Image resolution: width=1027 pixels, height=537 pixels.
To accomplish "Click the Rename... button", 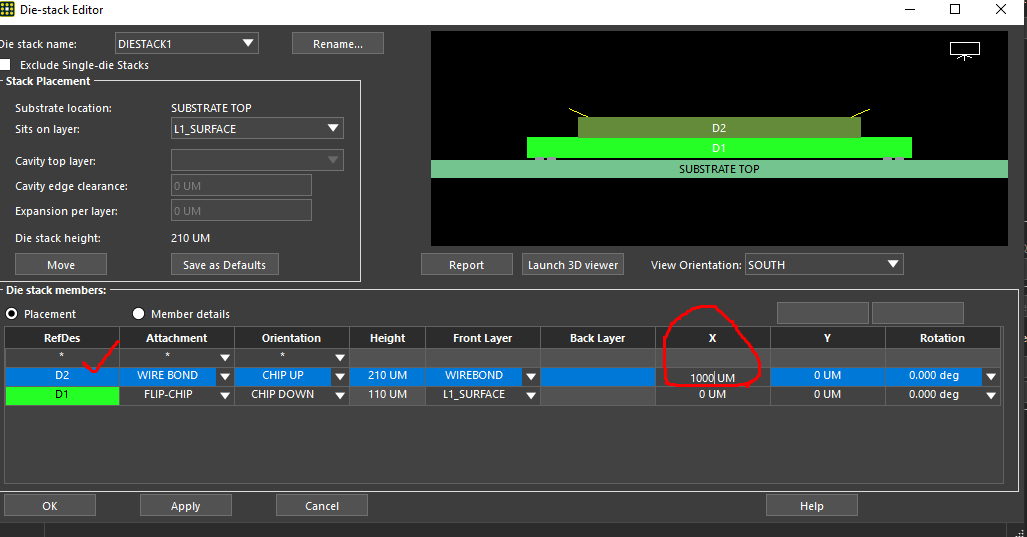I will click(338, 44).
